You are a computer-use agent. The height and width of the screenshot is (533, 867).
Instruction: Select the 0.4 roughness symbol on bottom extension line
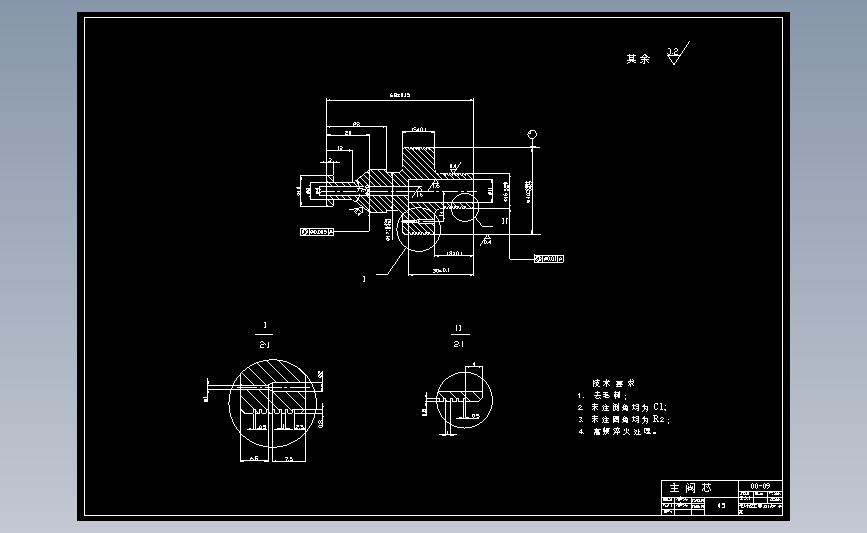click(x=487, y=241)
